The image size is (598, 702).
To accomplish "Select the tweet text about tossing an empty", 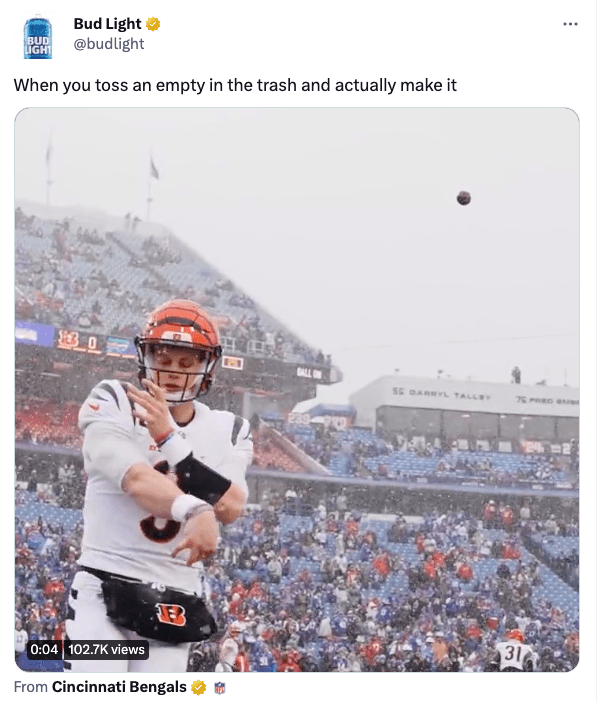I will coord(235,85).
